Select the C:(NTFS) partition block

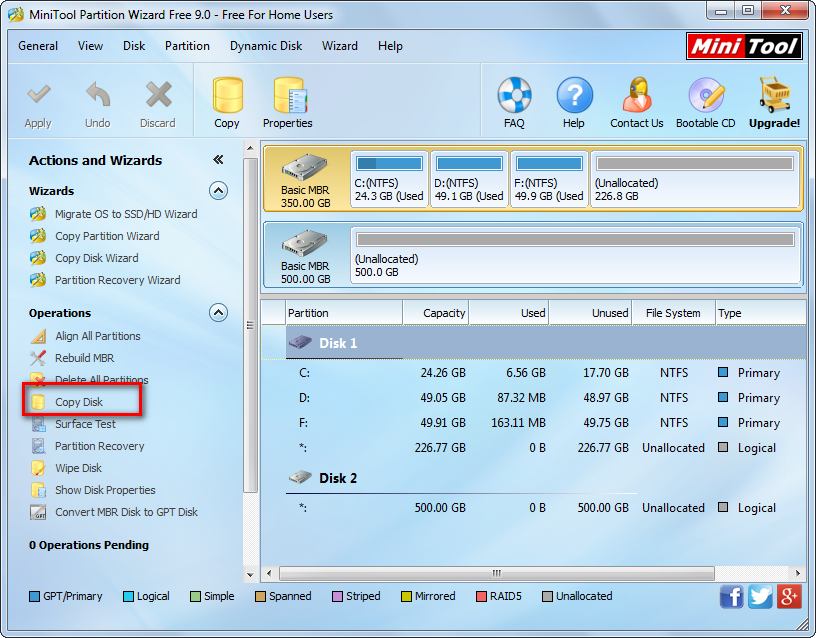click(x=389, y=179)
